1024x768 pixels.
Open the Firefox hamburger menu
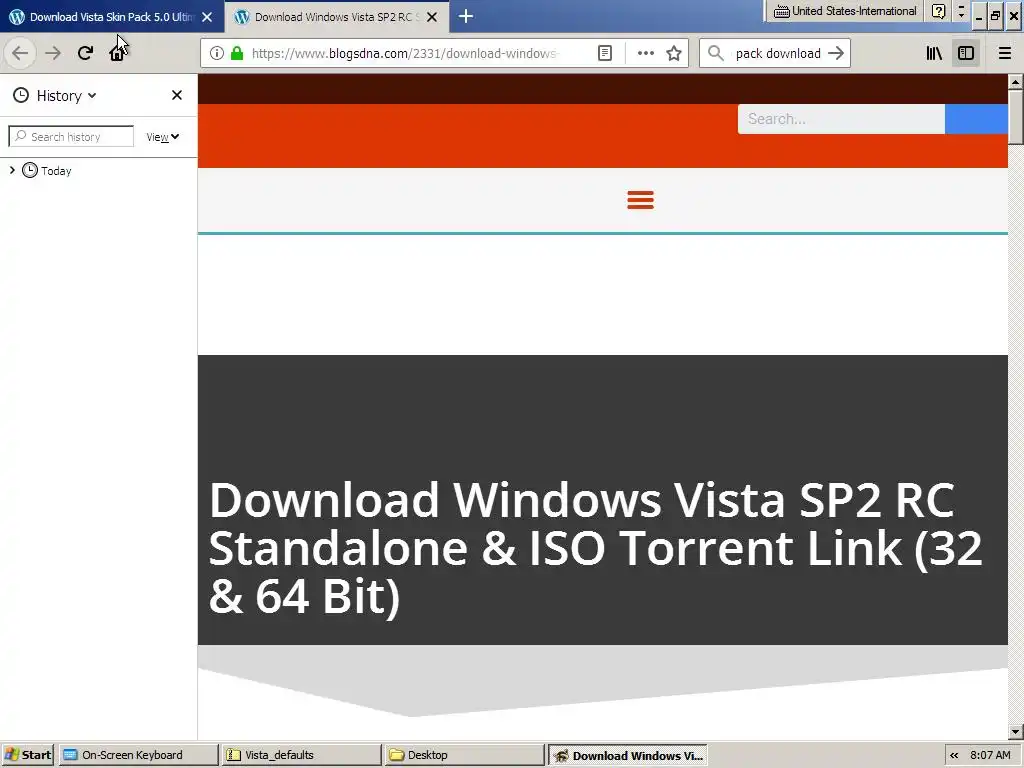(1005, 53)
